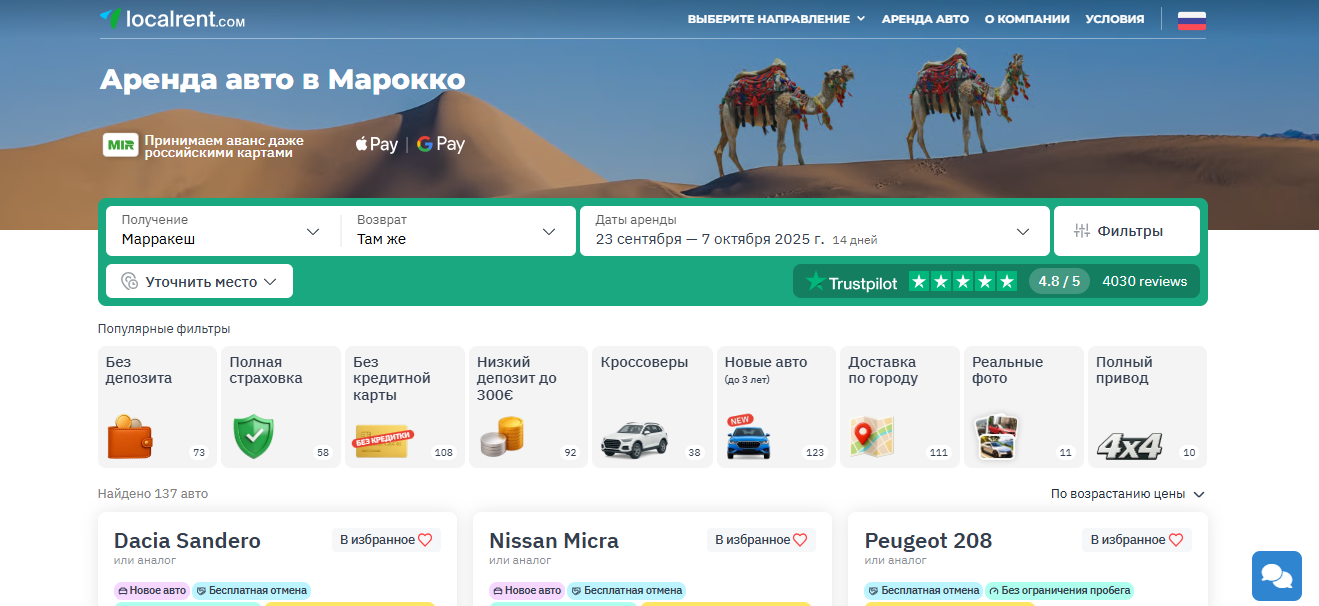Choose the 4x4 'Полный привод' filter
This screenshot has height=606, width=1319.
1147,407
